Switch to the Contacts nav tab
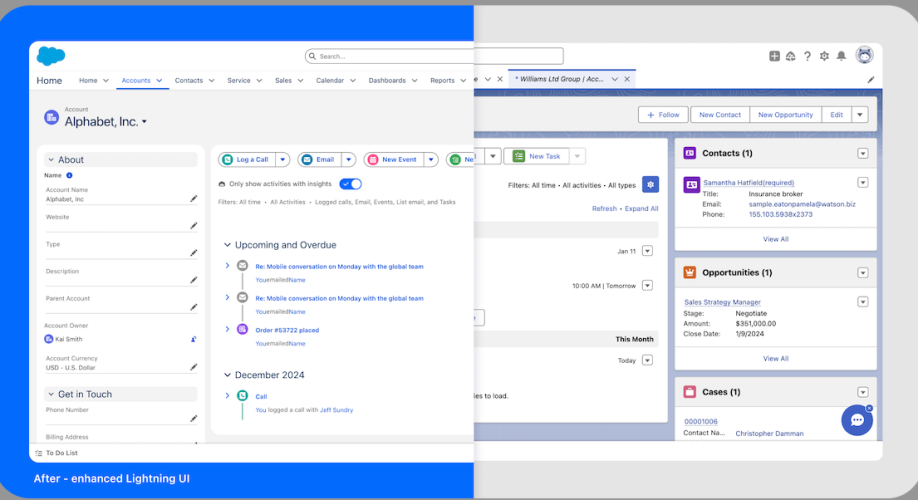 pyautogui.click(x=189, y=80)
